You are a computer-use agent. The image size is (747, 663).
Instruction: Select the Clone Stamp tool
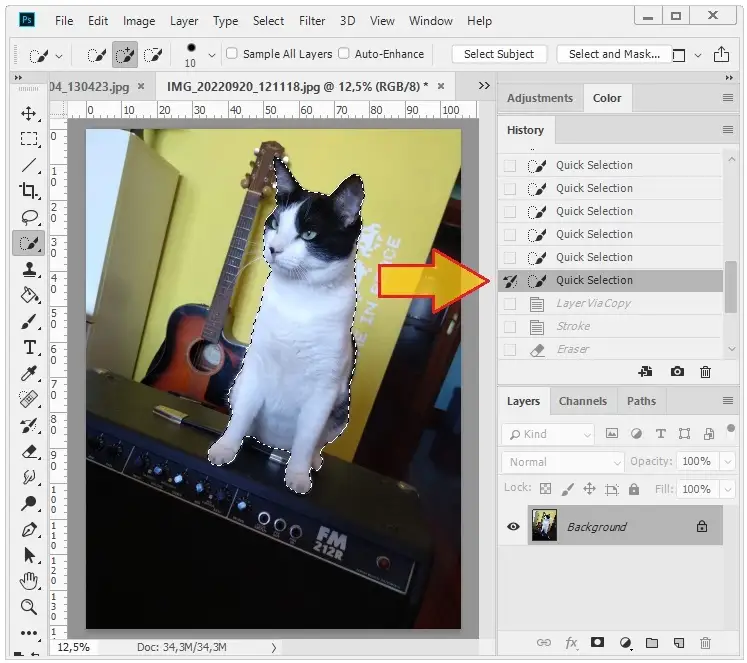click(29, 269)
